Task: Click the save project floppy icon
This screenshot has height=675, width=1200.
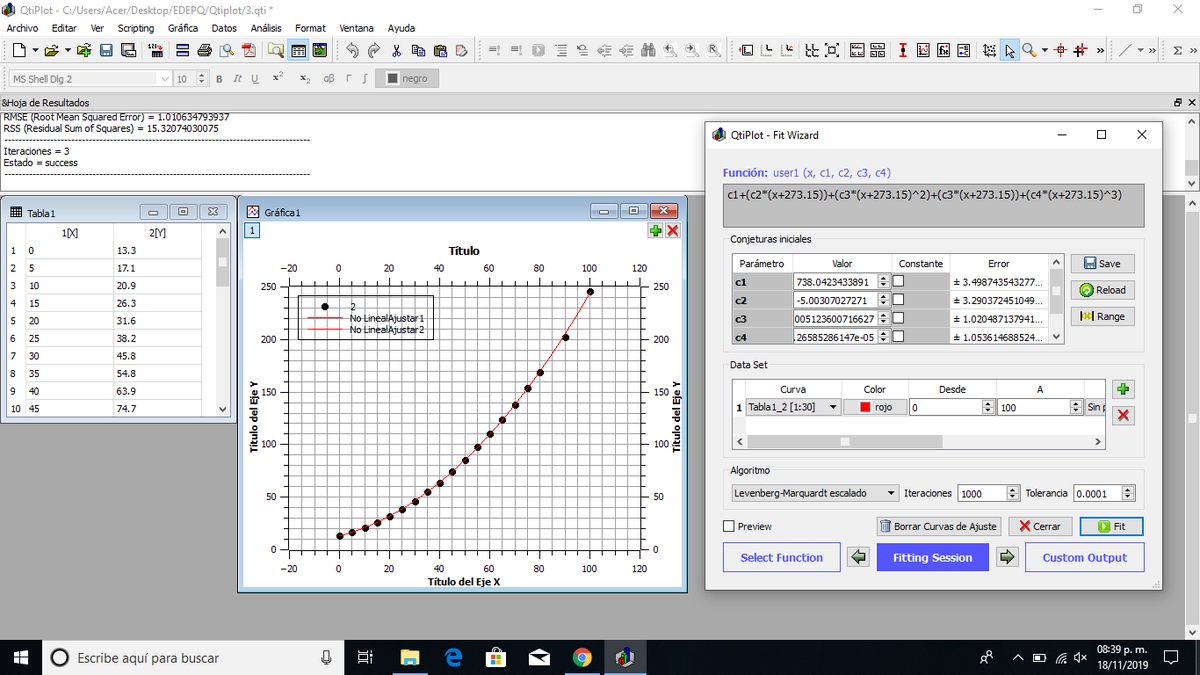Action: pos(105,50)
